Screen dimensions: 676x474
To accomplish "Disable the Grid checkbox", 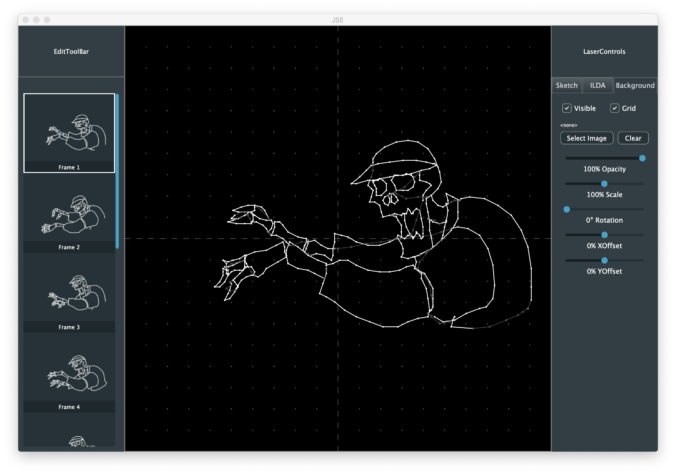I will 615,108.
